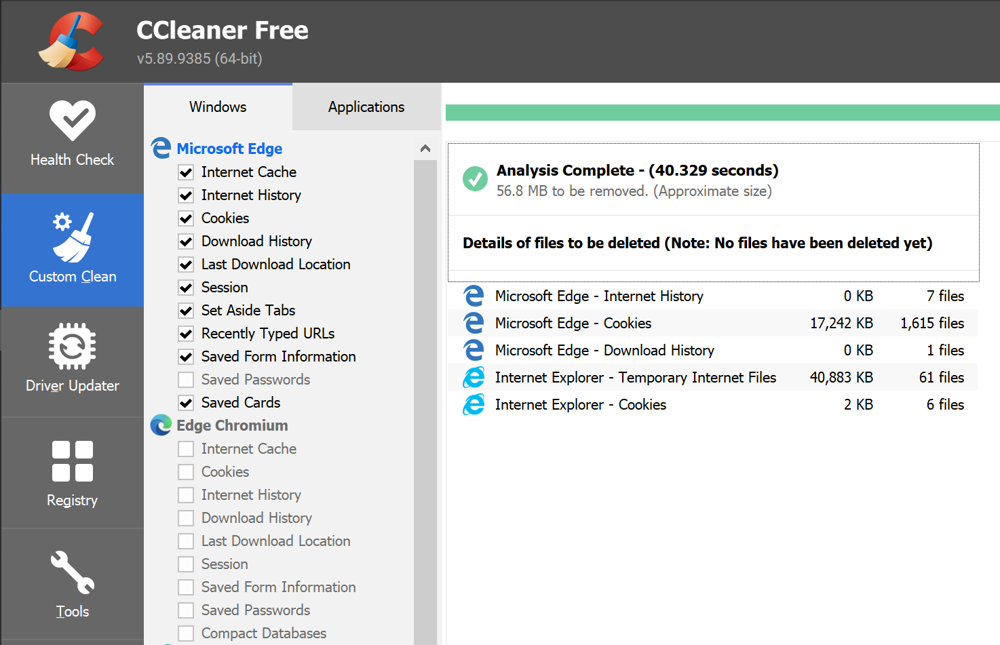Select the Microsoft Edge - Internet History row

(x=713, y=296)
